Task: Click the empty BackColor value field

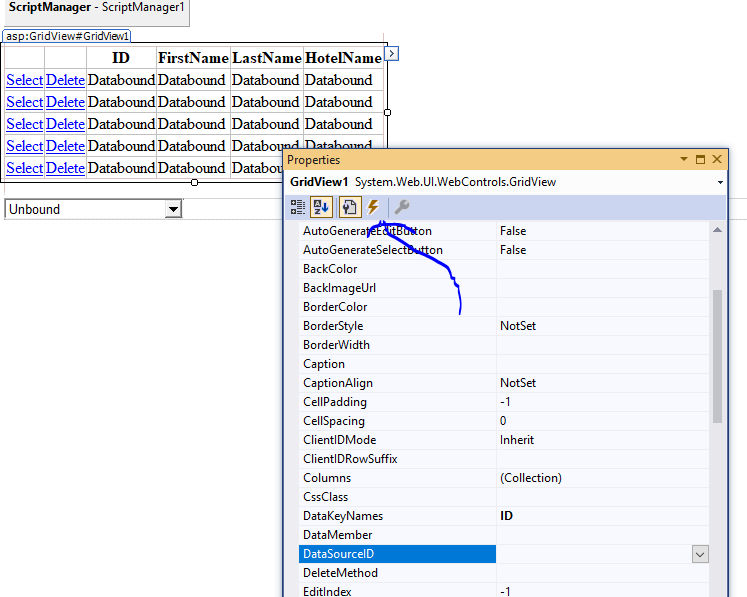Action: (603, 269)
